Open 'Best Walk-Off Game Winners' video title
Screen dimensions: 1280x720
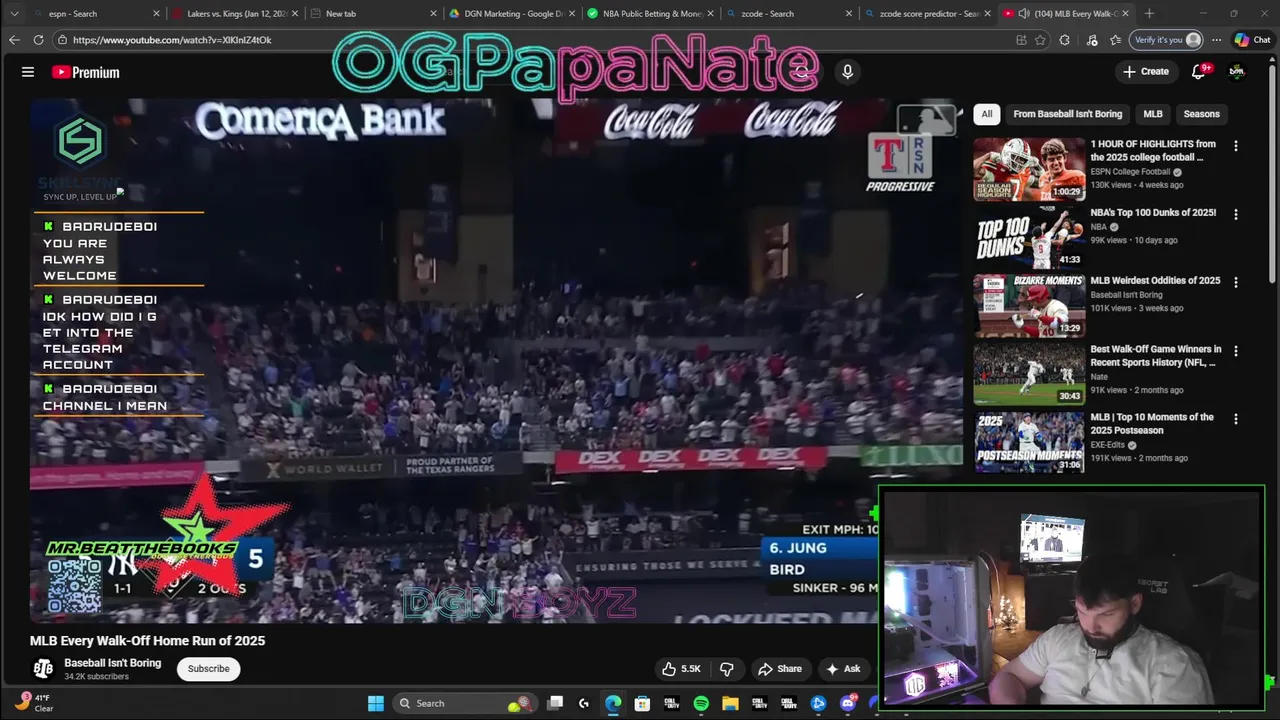click(x=1155, y=356)
